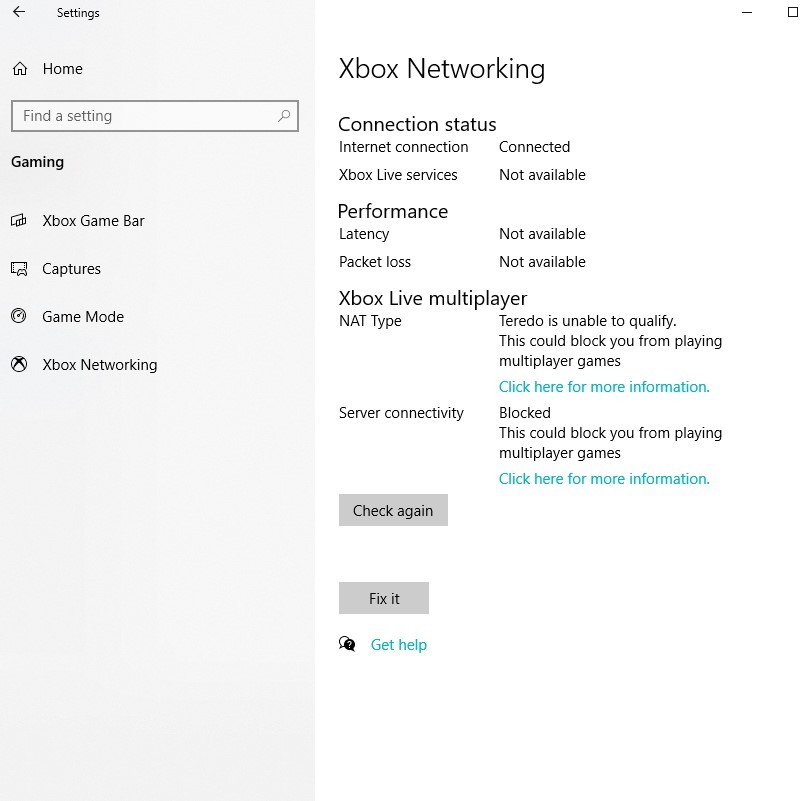
Task: Click the search magnifier icon
Action: (284, 116)
